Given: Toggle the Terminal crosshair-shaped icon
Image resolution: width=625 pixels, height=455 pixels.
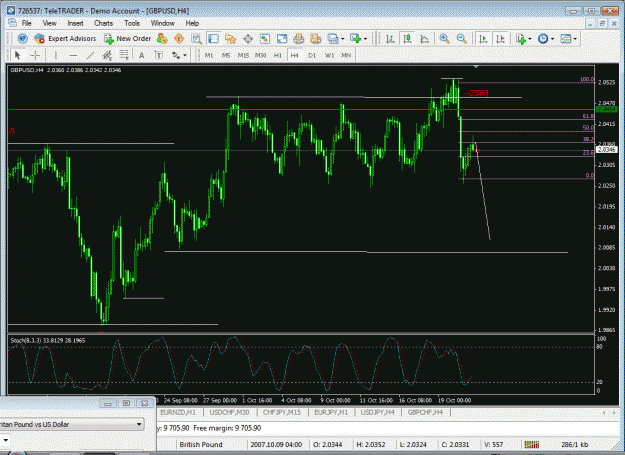Looking at the screenshot, I should point(248,39).
